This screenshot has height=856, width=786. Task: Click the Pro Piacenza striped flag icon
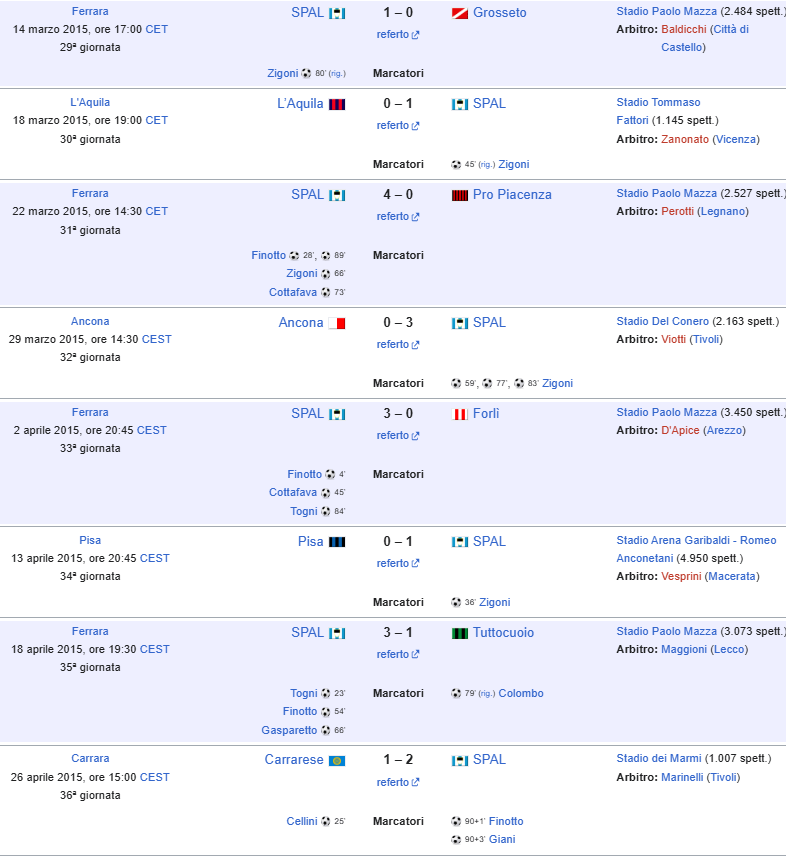[460, 195]
